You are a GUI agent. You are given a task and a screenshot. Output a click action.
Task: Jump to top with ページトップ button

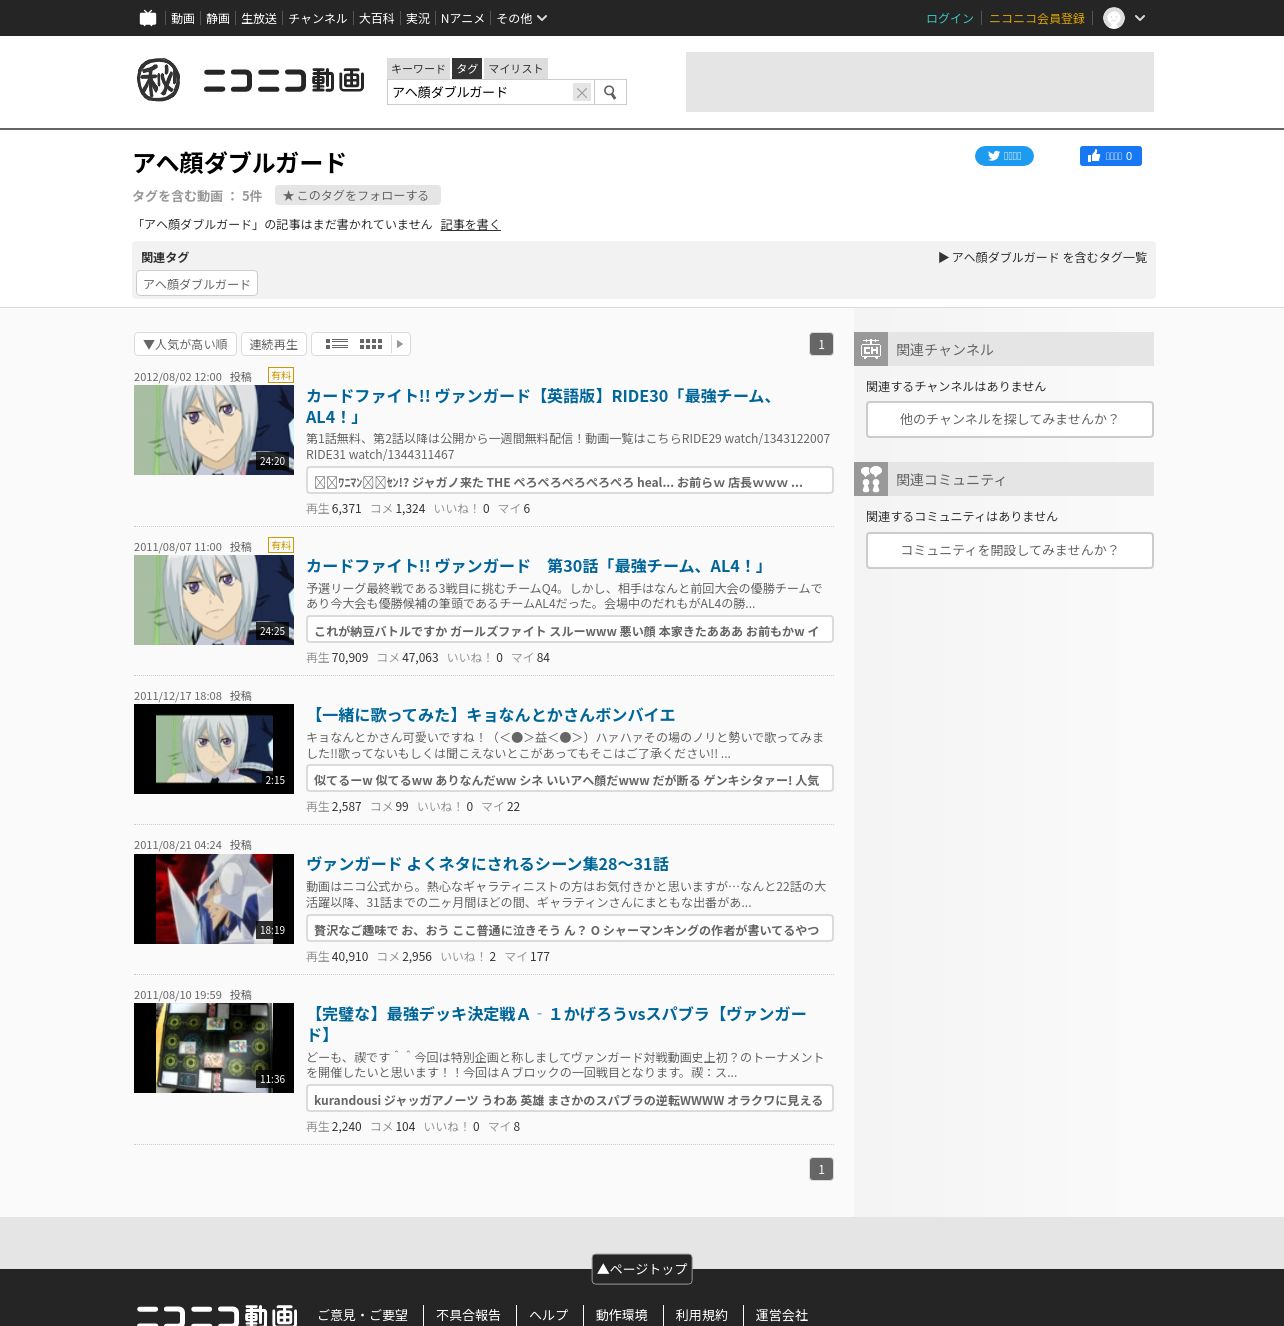click(x=642, y=1269)
